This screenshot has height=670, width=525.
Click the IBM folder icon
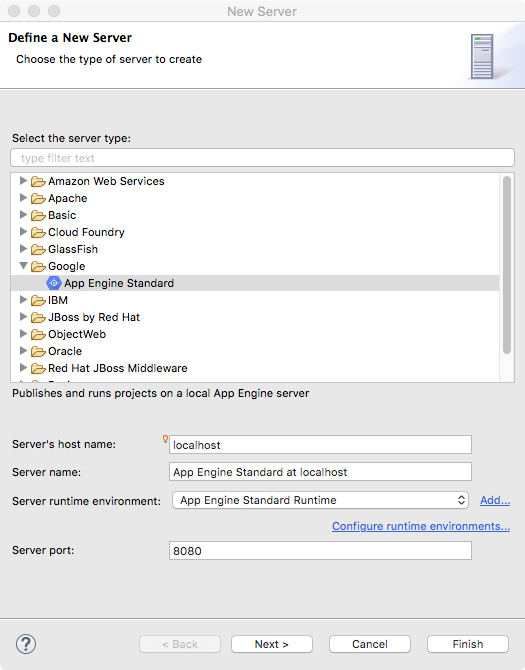coord(38,300)
